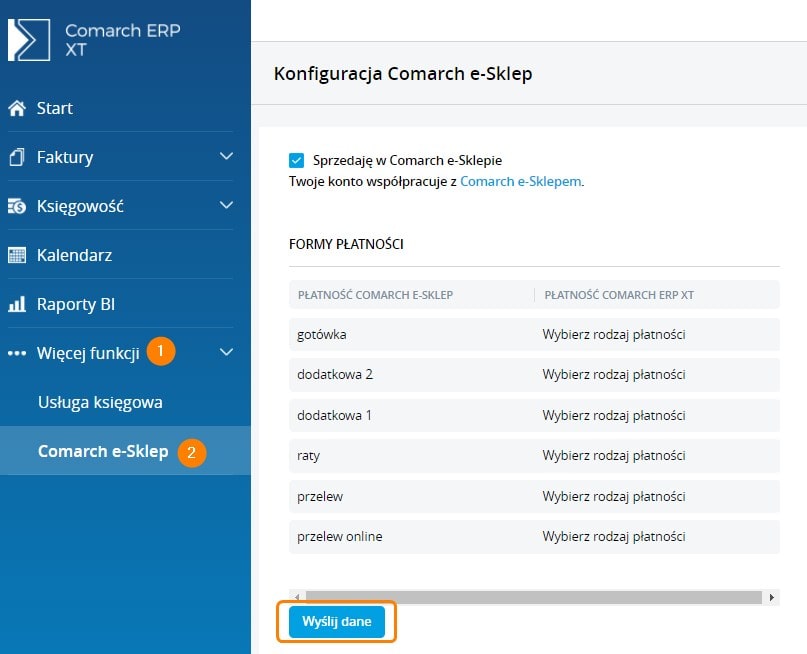Expand the Księgowość menu chevron
This screenshot has height=654, width=807.
point(227,206)
